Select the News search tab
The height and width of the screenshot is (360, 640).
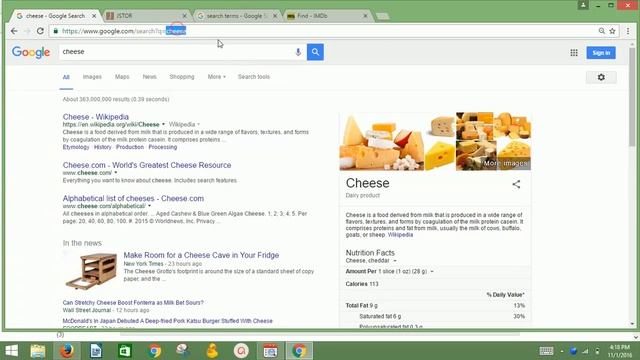click(149, 77)
